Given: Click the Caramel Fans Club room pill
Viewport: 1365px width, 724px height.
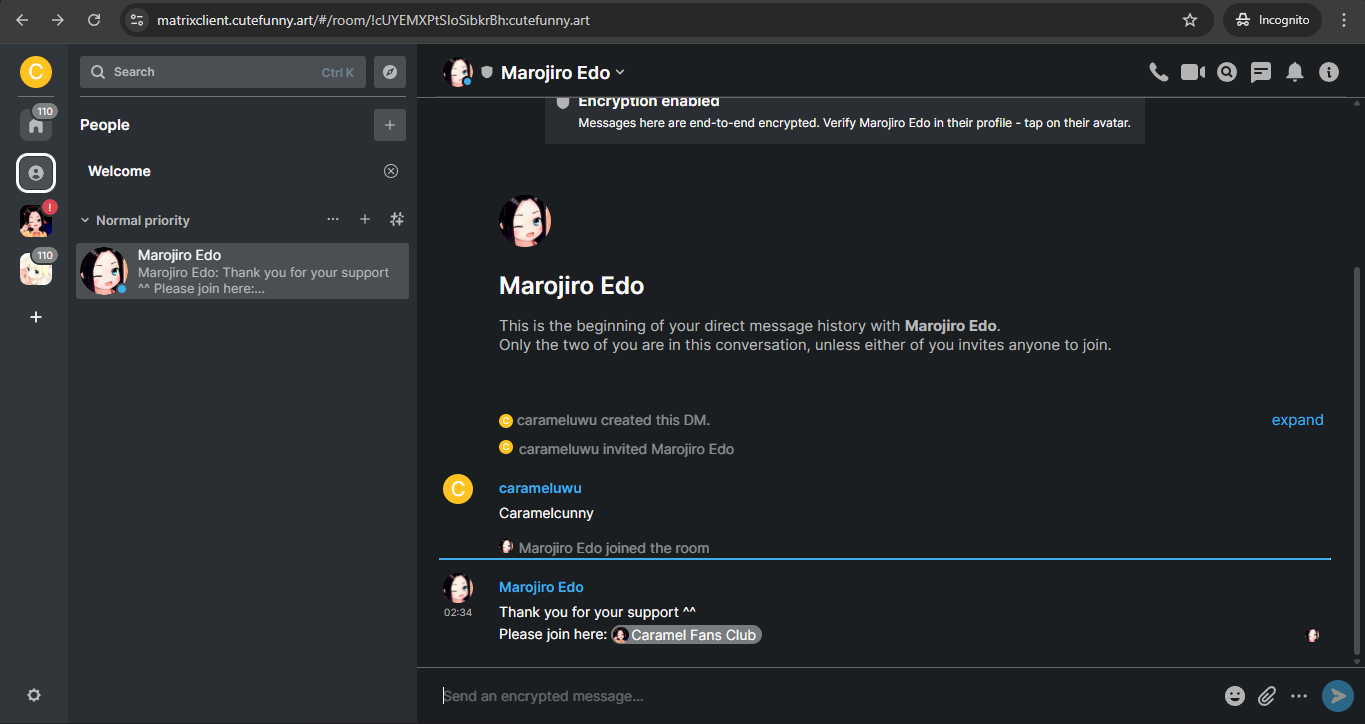Looking at the screenshot, I should (686, 635).
